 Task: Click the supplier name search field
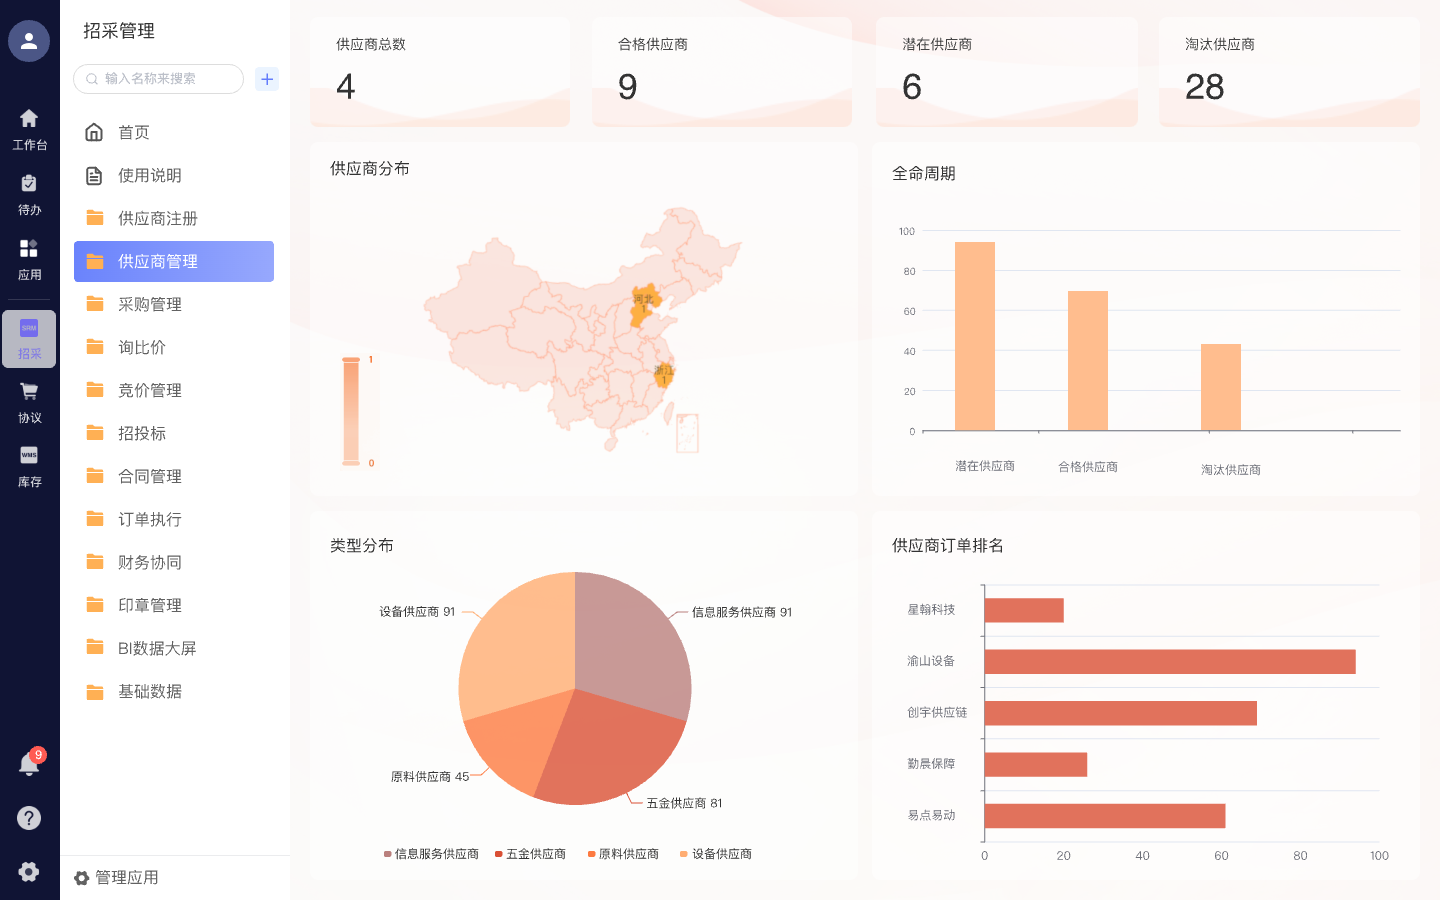point(157,79)
